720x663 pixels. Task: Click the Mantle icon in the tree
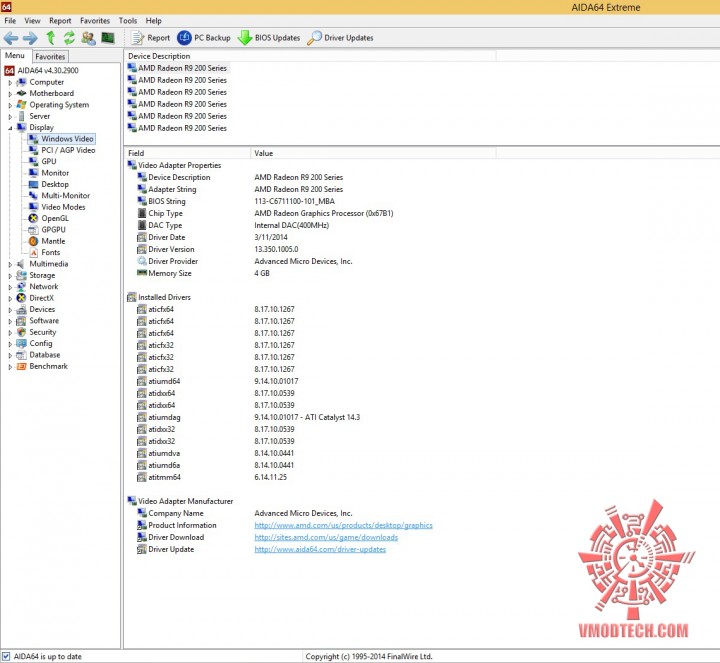pos(33,241)
